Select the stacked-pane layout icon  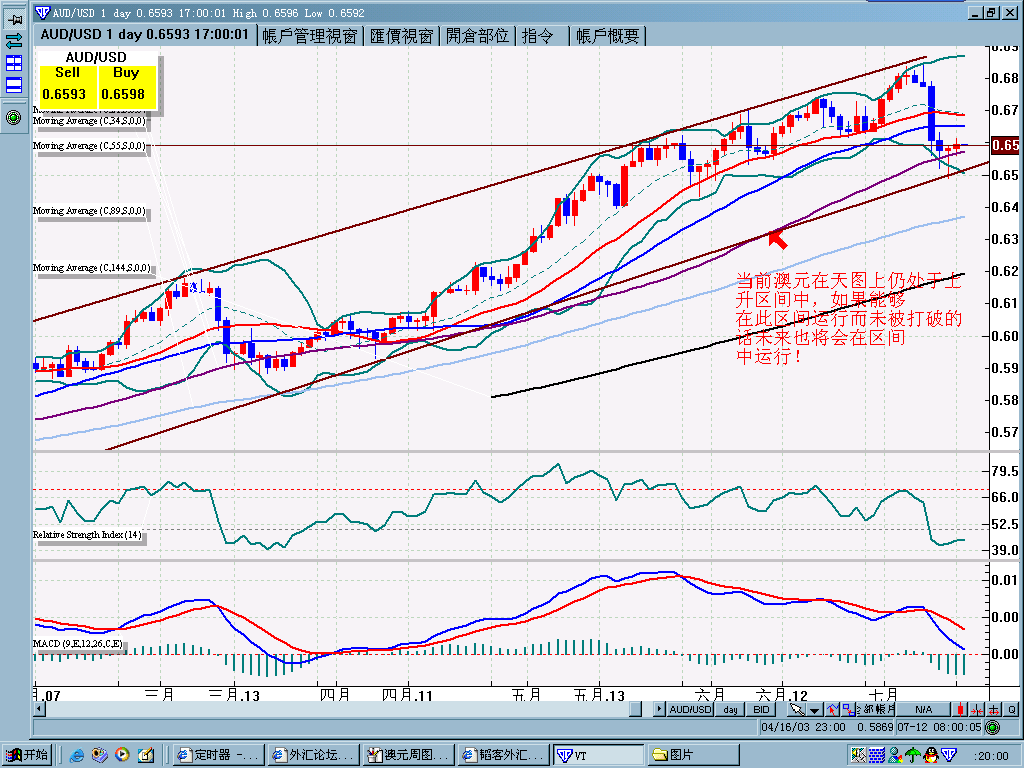point(14,85)
